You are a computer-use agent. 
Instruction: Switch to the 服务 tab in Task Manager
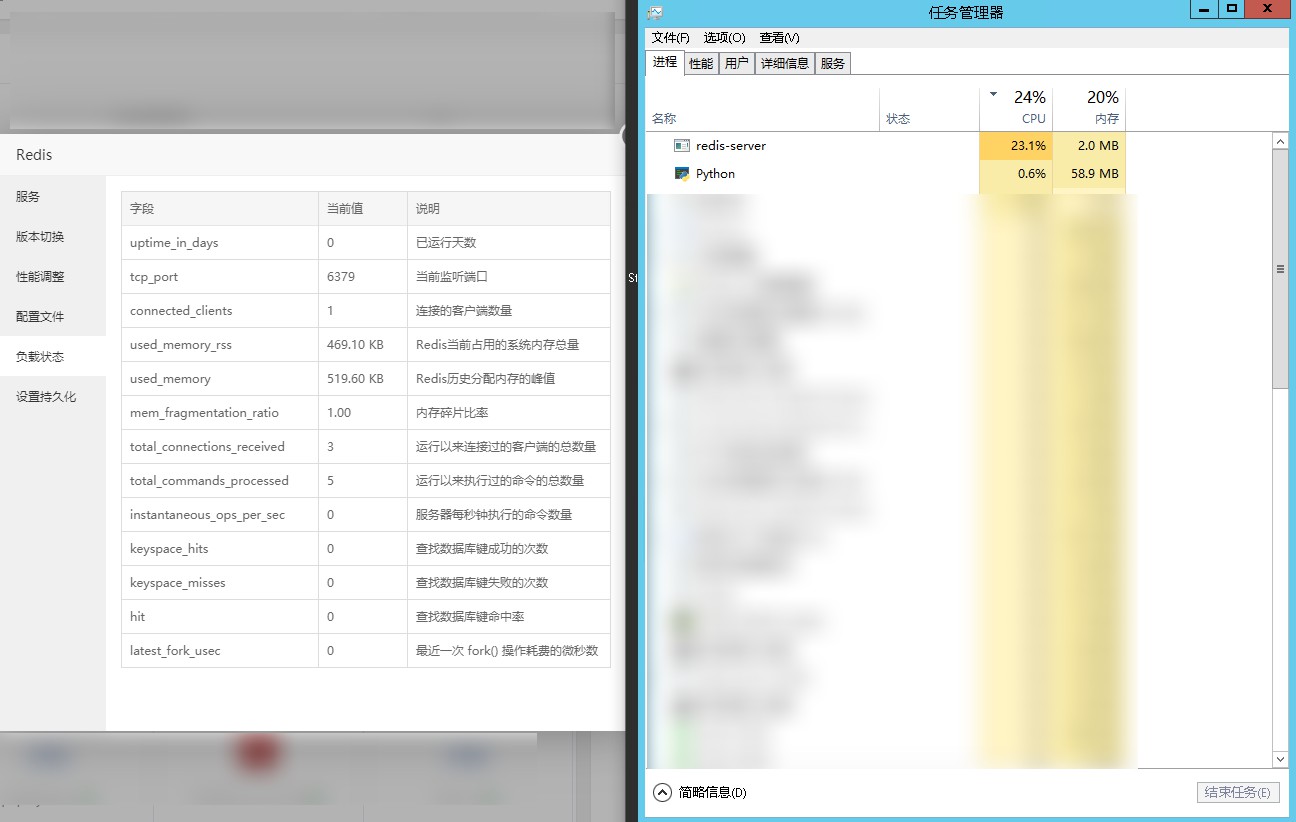[833, 63]
